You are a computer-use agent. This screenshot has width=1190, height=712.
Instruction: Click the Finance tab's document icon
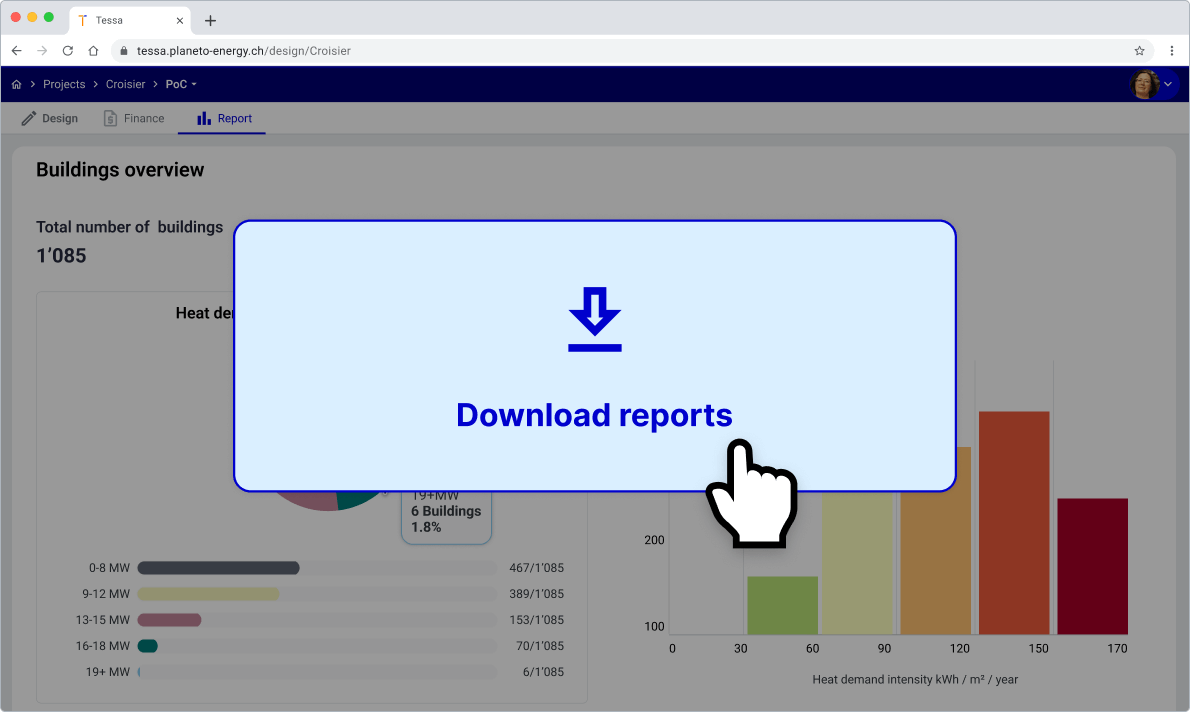pos(110,117)
